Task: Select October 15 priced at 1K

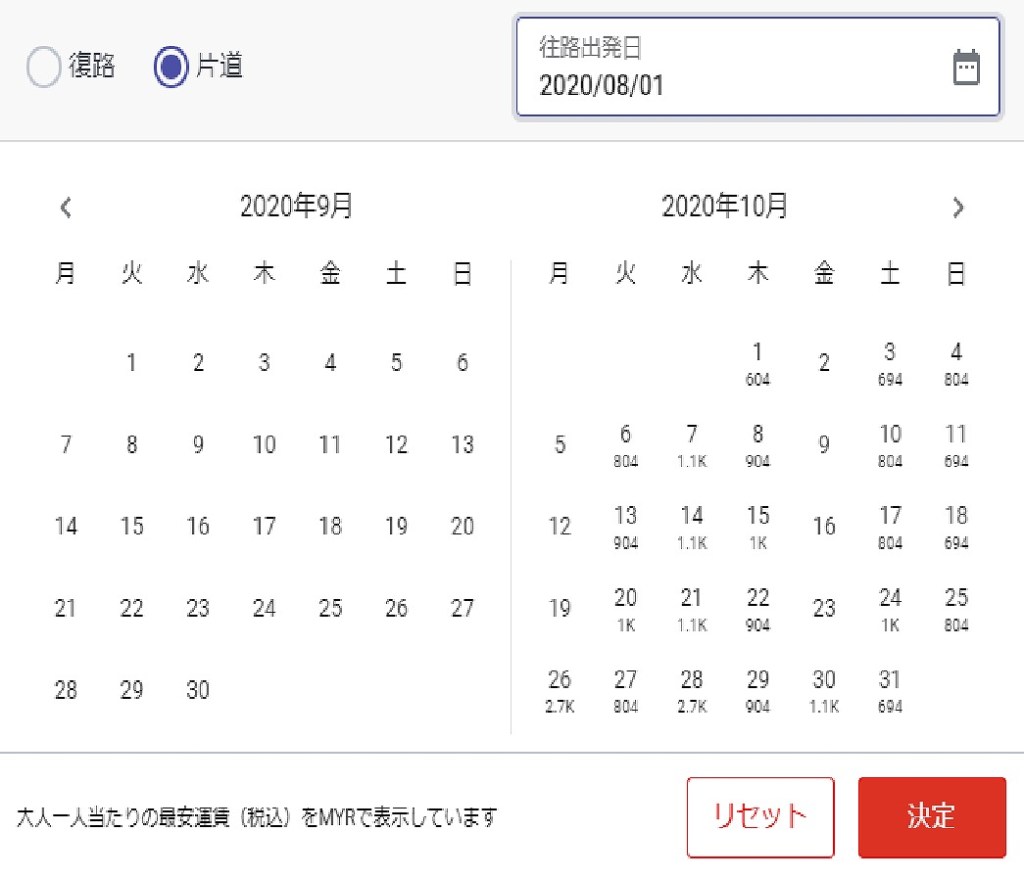Action: [x=758, y=527]
